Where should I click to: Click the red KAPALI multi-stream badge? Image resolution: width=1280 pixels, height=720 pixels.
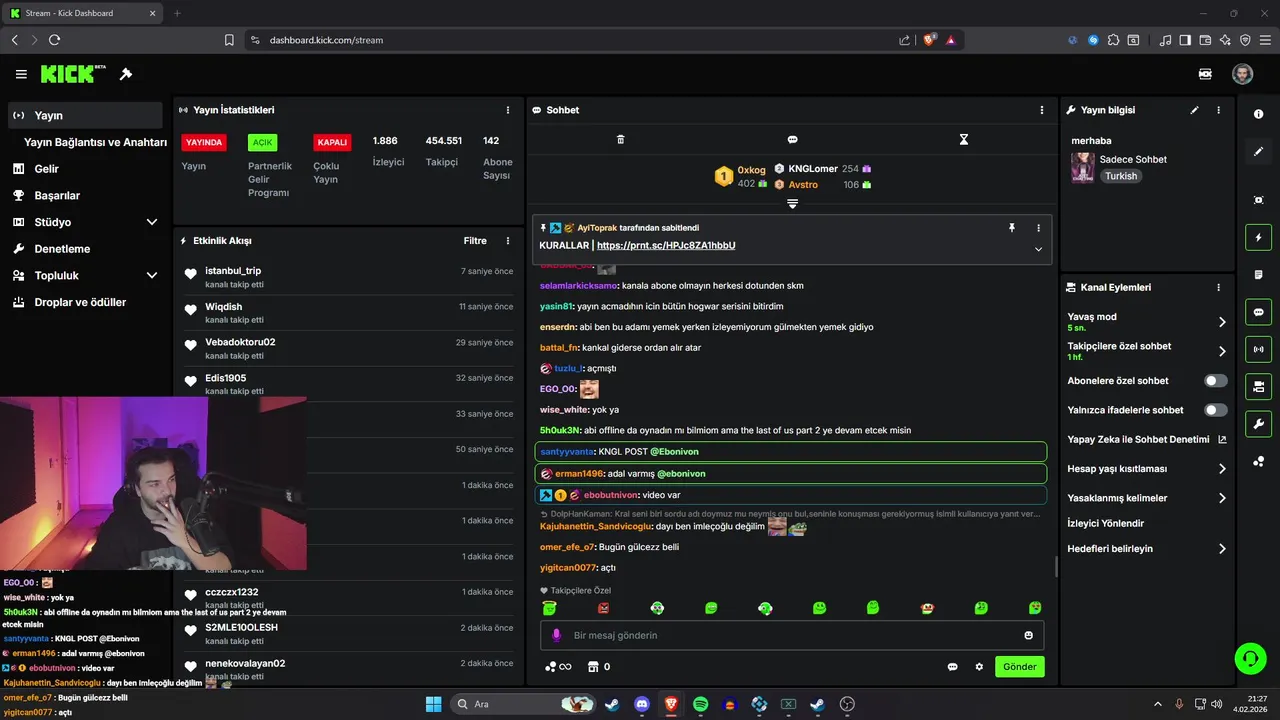pos(332,142)
